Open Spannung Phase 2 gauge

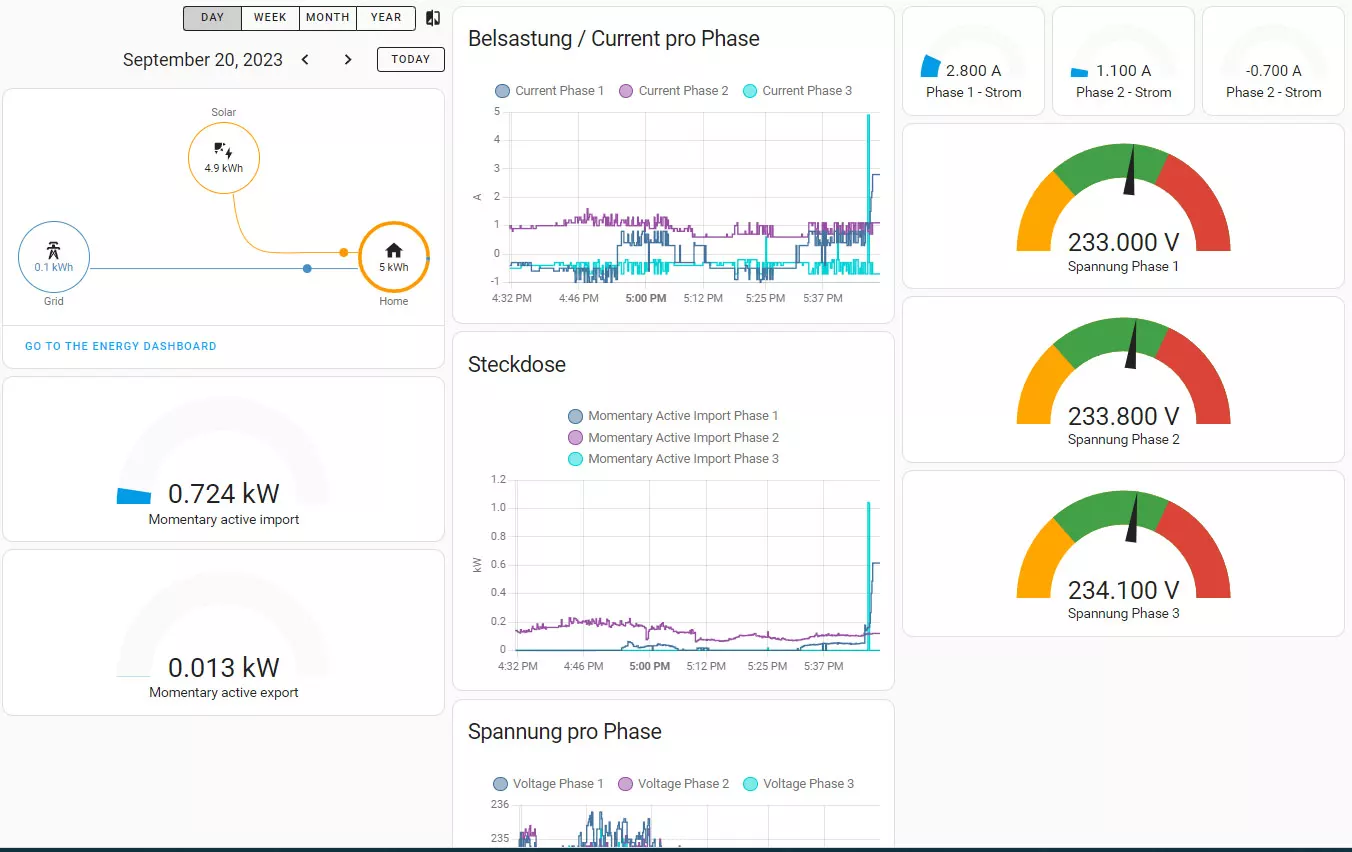pos(1123,379)
